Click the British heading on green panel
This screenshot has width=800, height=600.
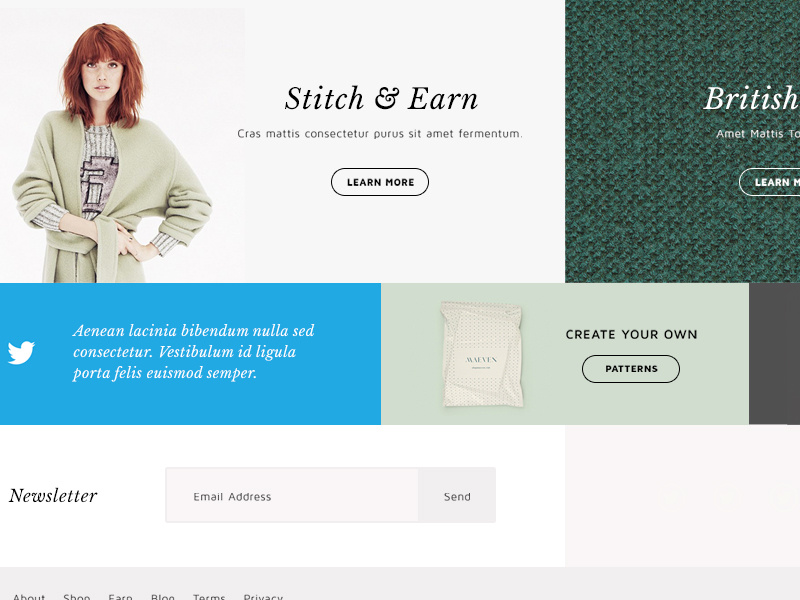click(x=752, y=98)
